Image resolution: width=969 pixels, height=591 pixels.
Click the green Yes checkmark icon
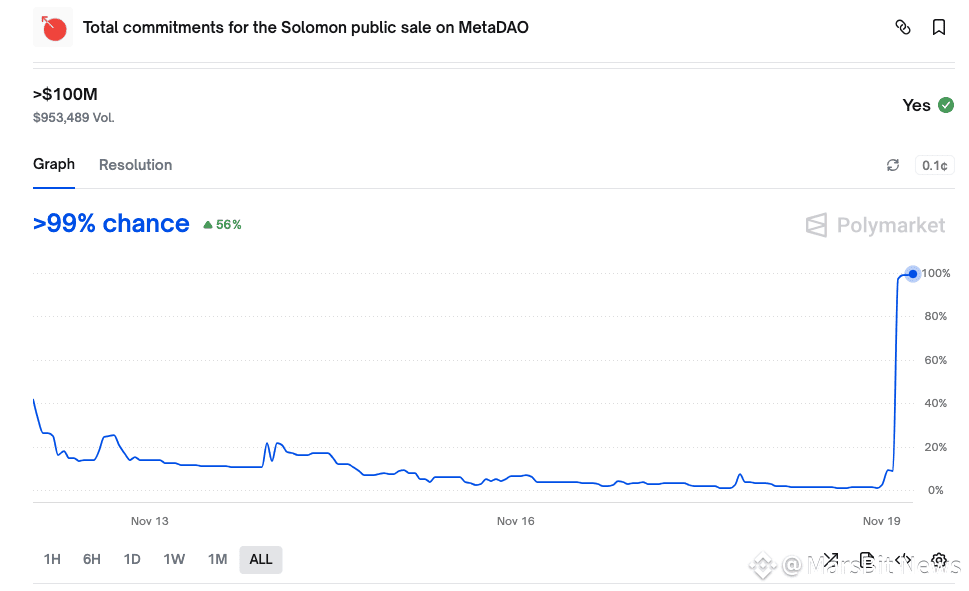[x=945, y=105]
